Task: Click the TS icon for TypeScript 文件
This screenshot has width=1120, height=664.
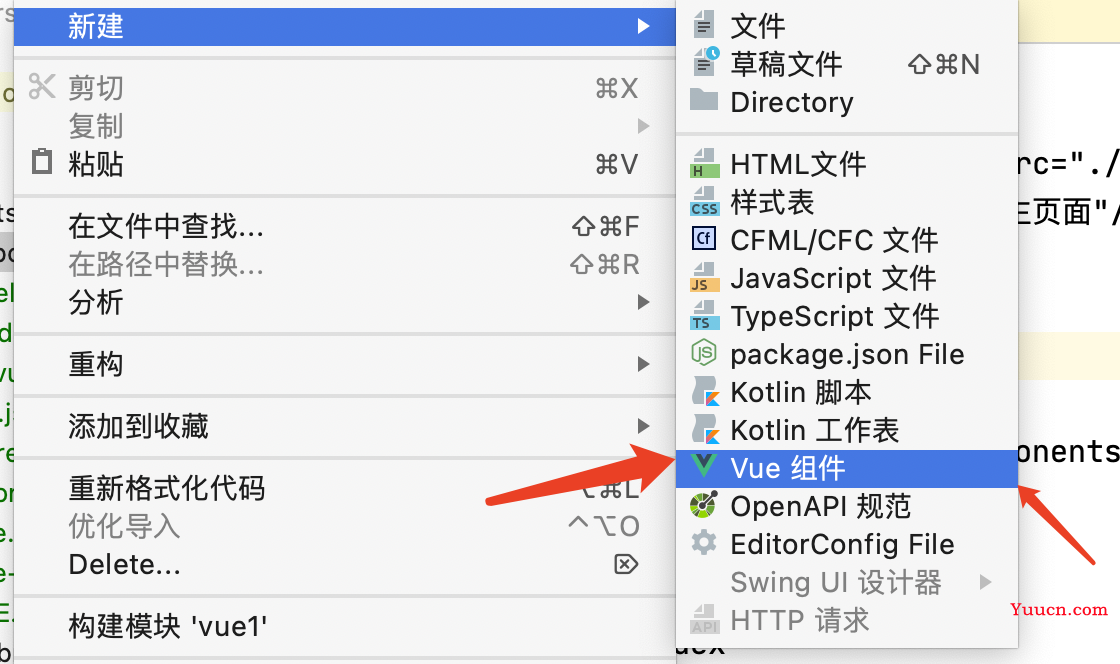Action: tap(704, 316)
